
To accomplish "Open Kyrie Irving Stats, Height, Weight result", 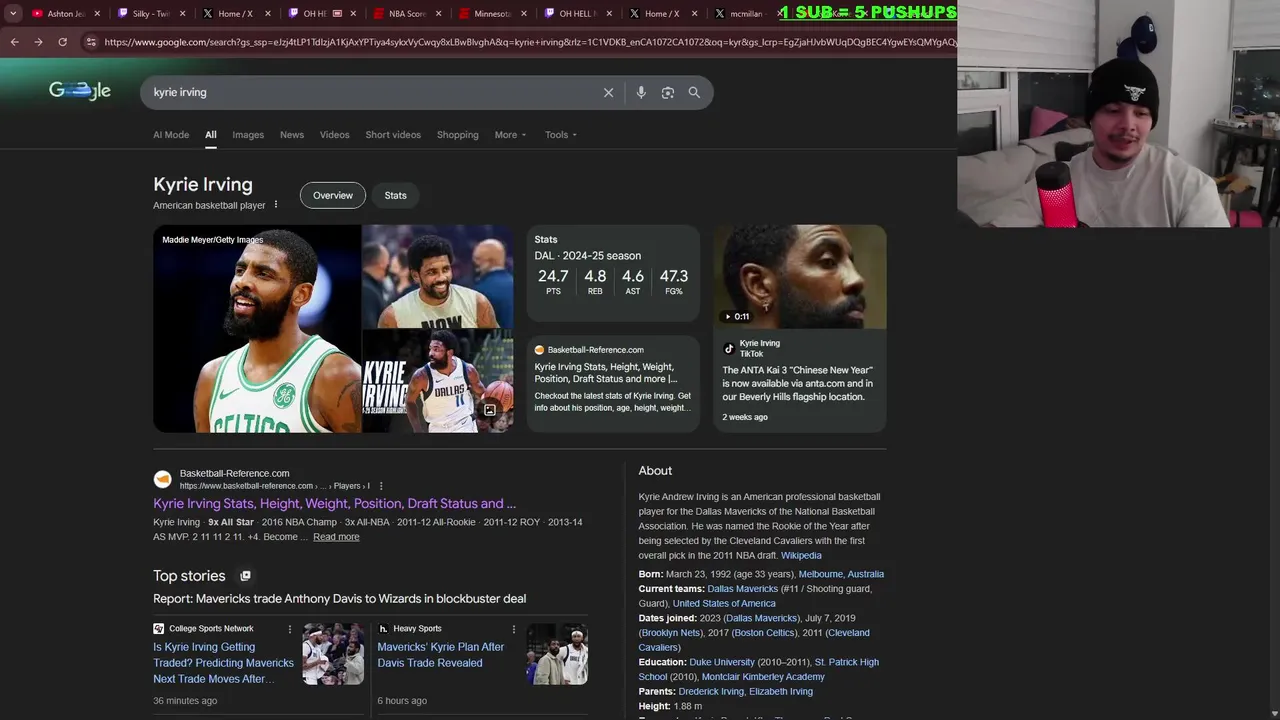I will [335, 503].
